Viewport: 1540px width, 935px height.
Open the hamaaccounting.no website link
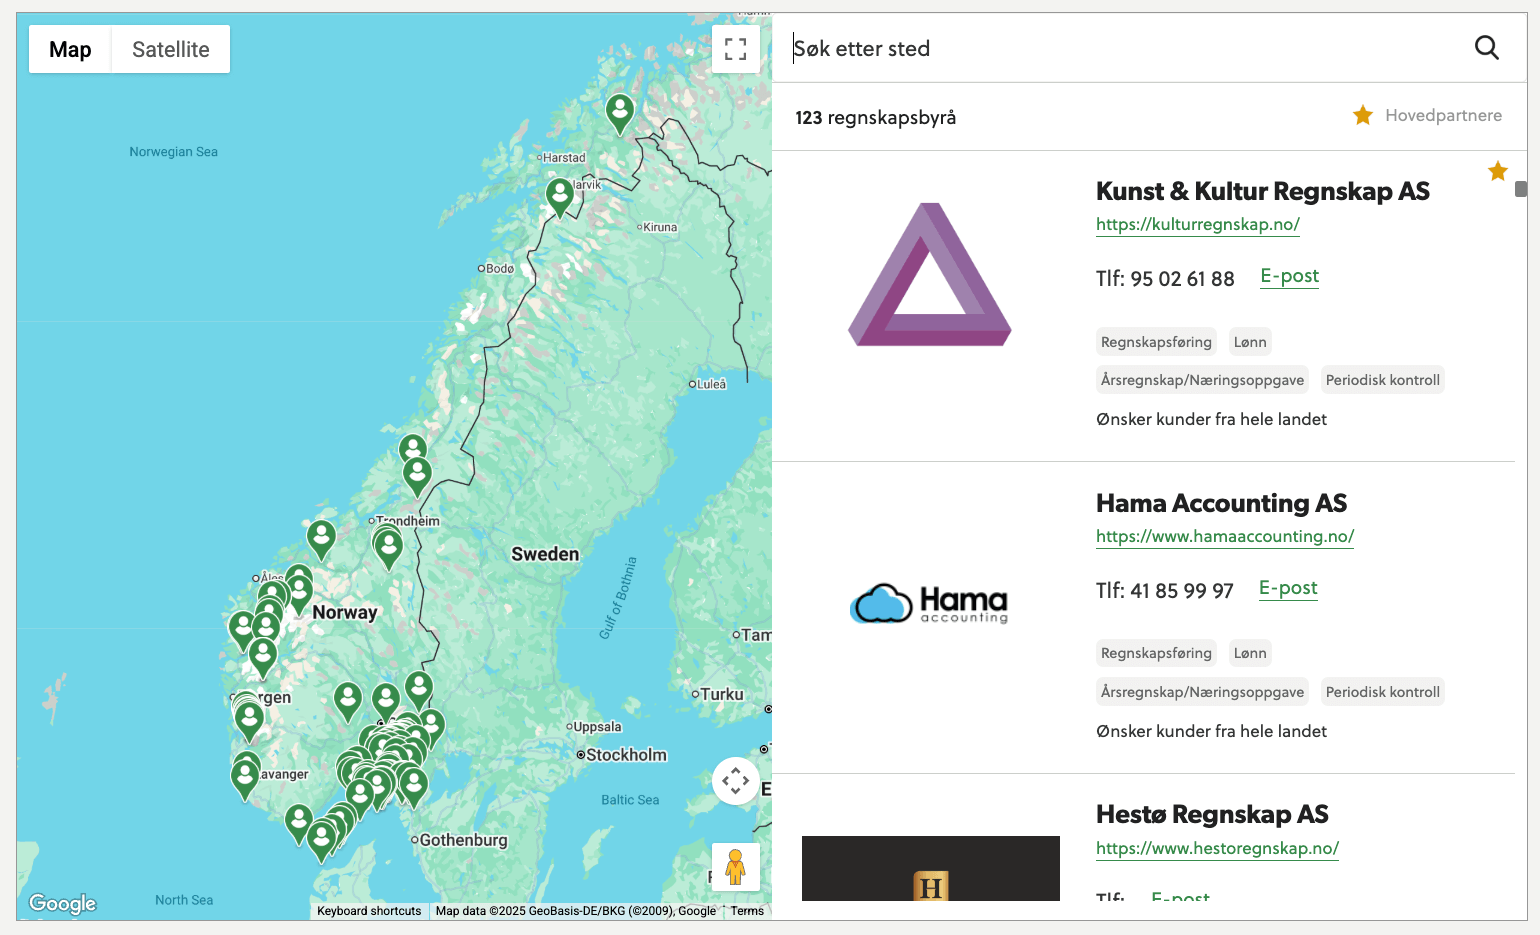[1225, 536]
